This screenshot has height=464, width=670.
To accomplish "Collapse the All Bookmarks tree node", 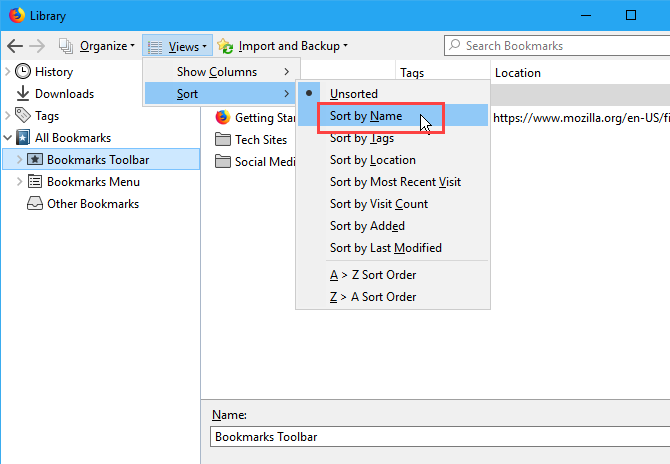I will (x=9, y=138).
